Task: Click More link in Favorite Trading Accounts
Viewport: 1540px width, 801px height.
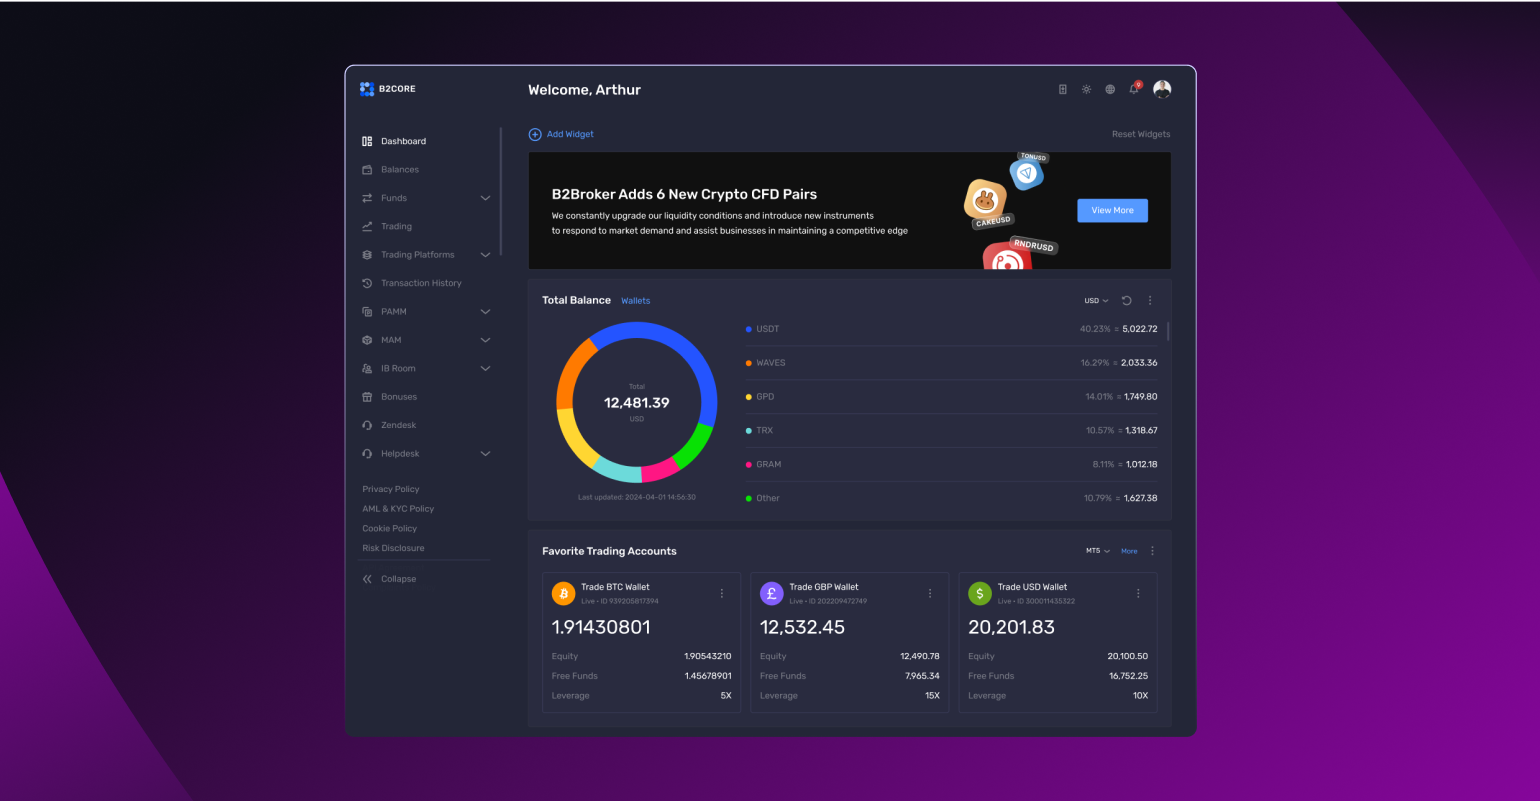Action: (x=1129, y=551)
